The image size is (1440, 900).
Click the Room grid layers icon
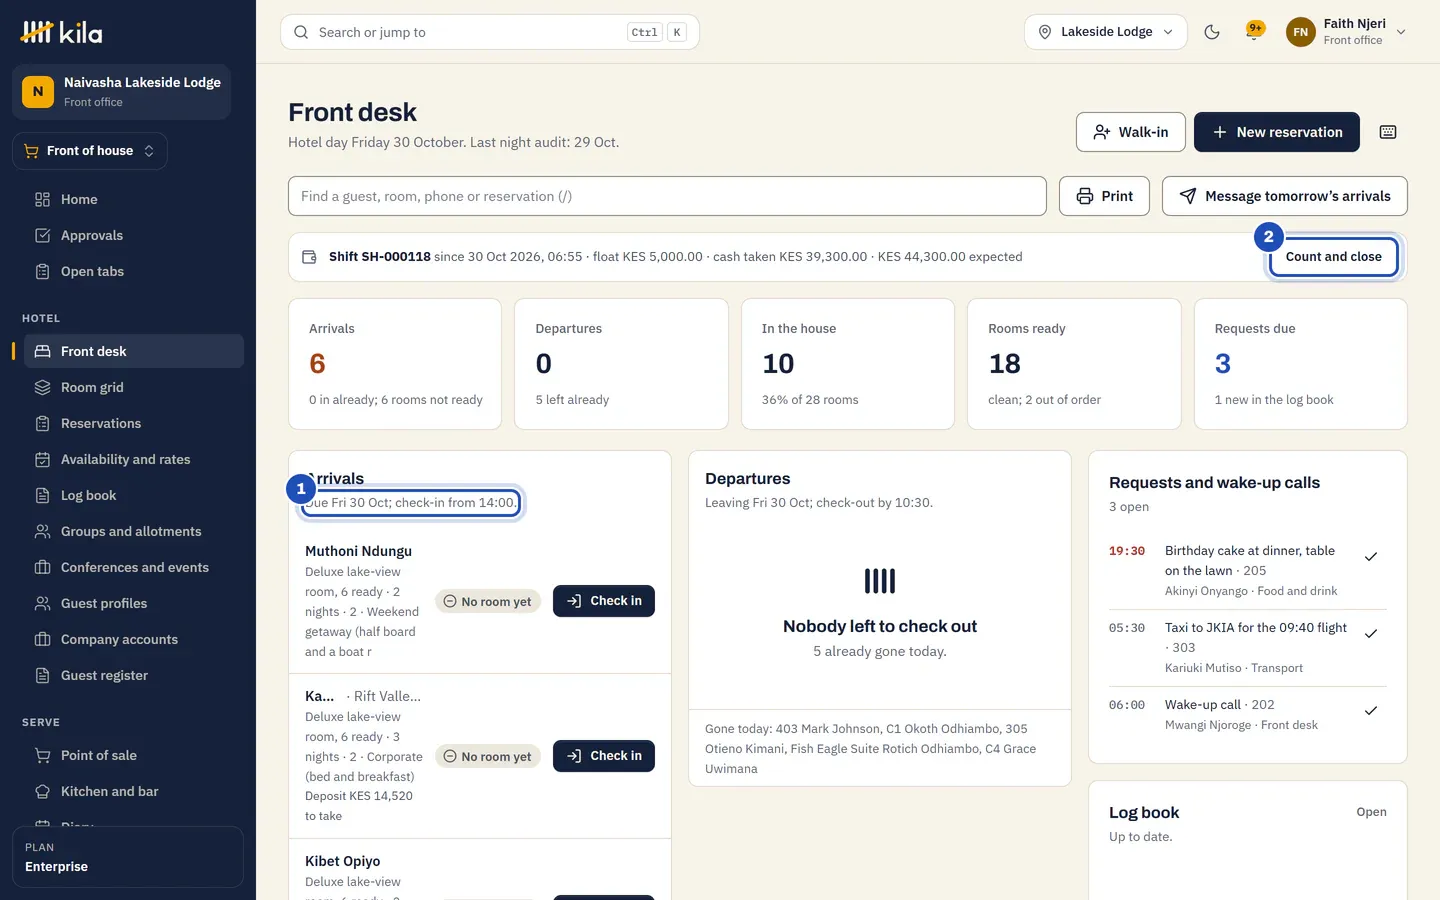pos(42,388)
